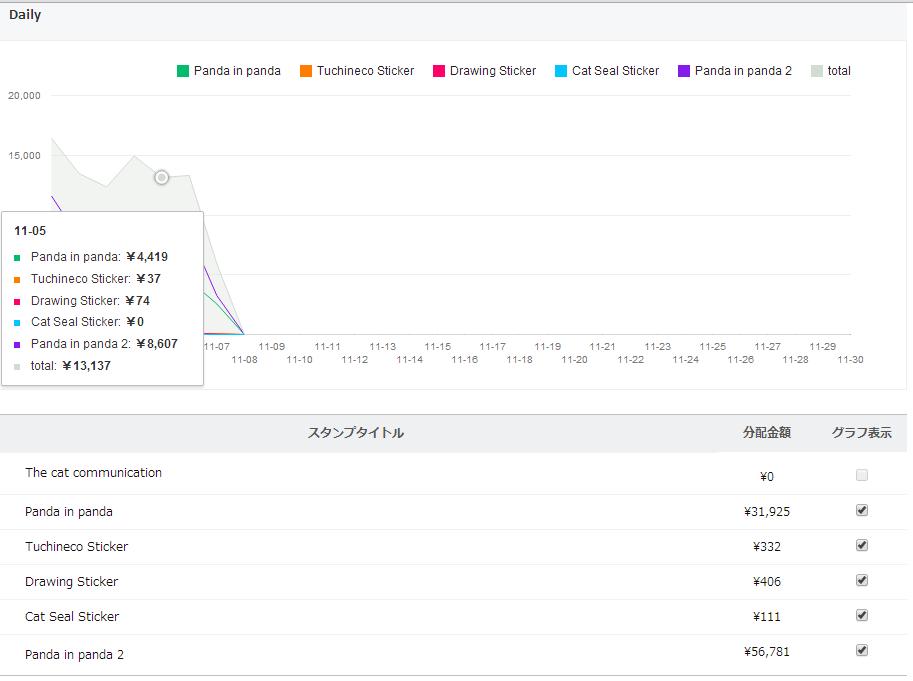
Task: Uncheck Panda in panda graph display checkbox
Action: 862,510
